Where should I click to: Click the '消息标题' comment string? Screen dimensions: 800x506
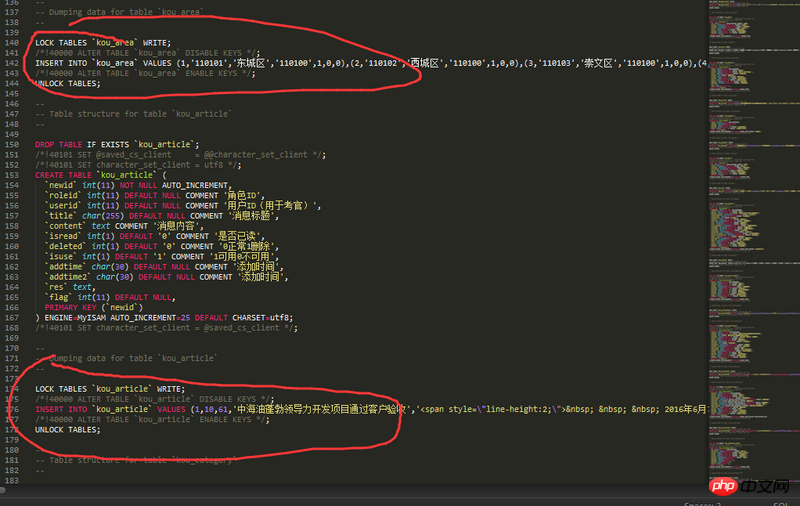tap(253, 216)
